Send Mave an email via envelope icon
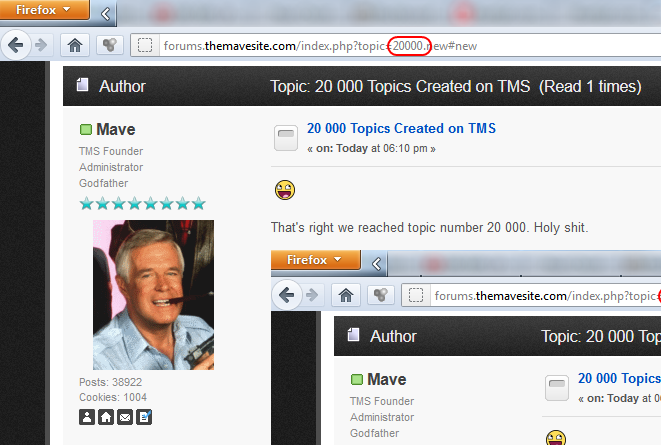Screen dimensions: 661x445 [124, 416]
